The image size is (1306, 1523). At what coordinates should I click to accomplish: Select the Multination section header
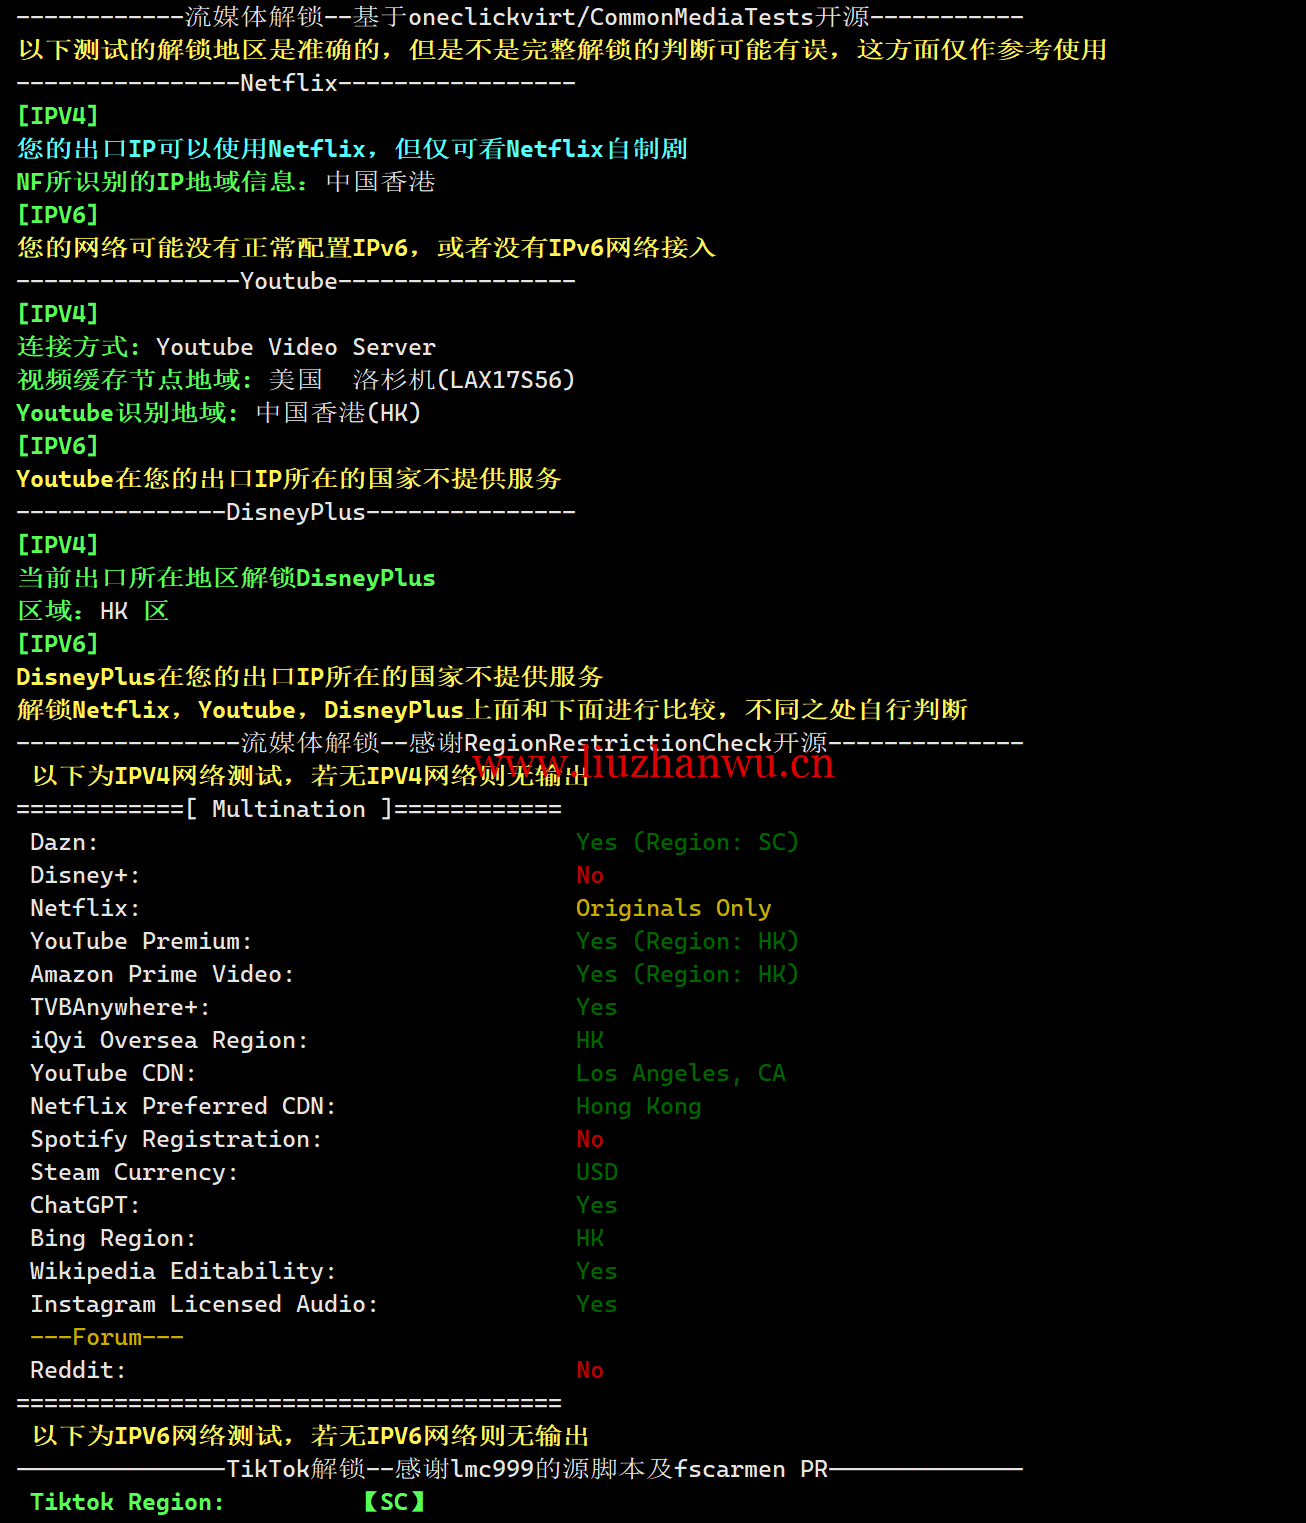click(x=289, y=809)
